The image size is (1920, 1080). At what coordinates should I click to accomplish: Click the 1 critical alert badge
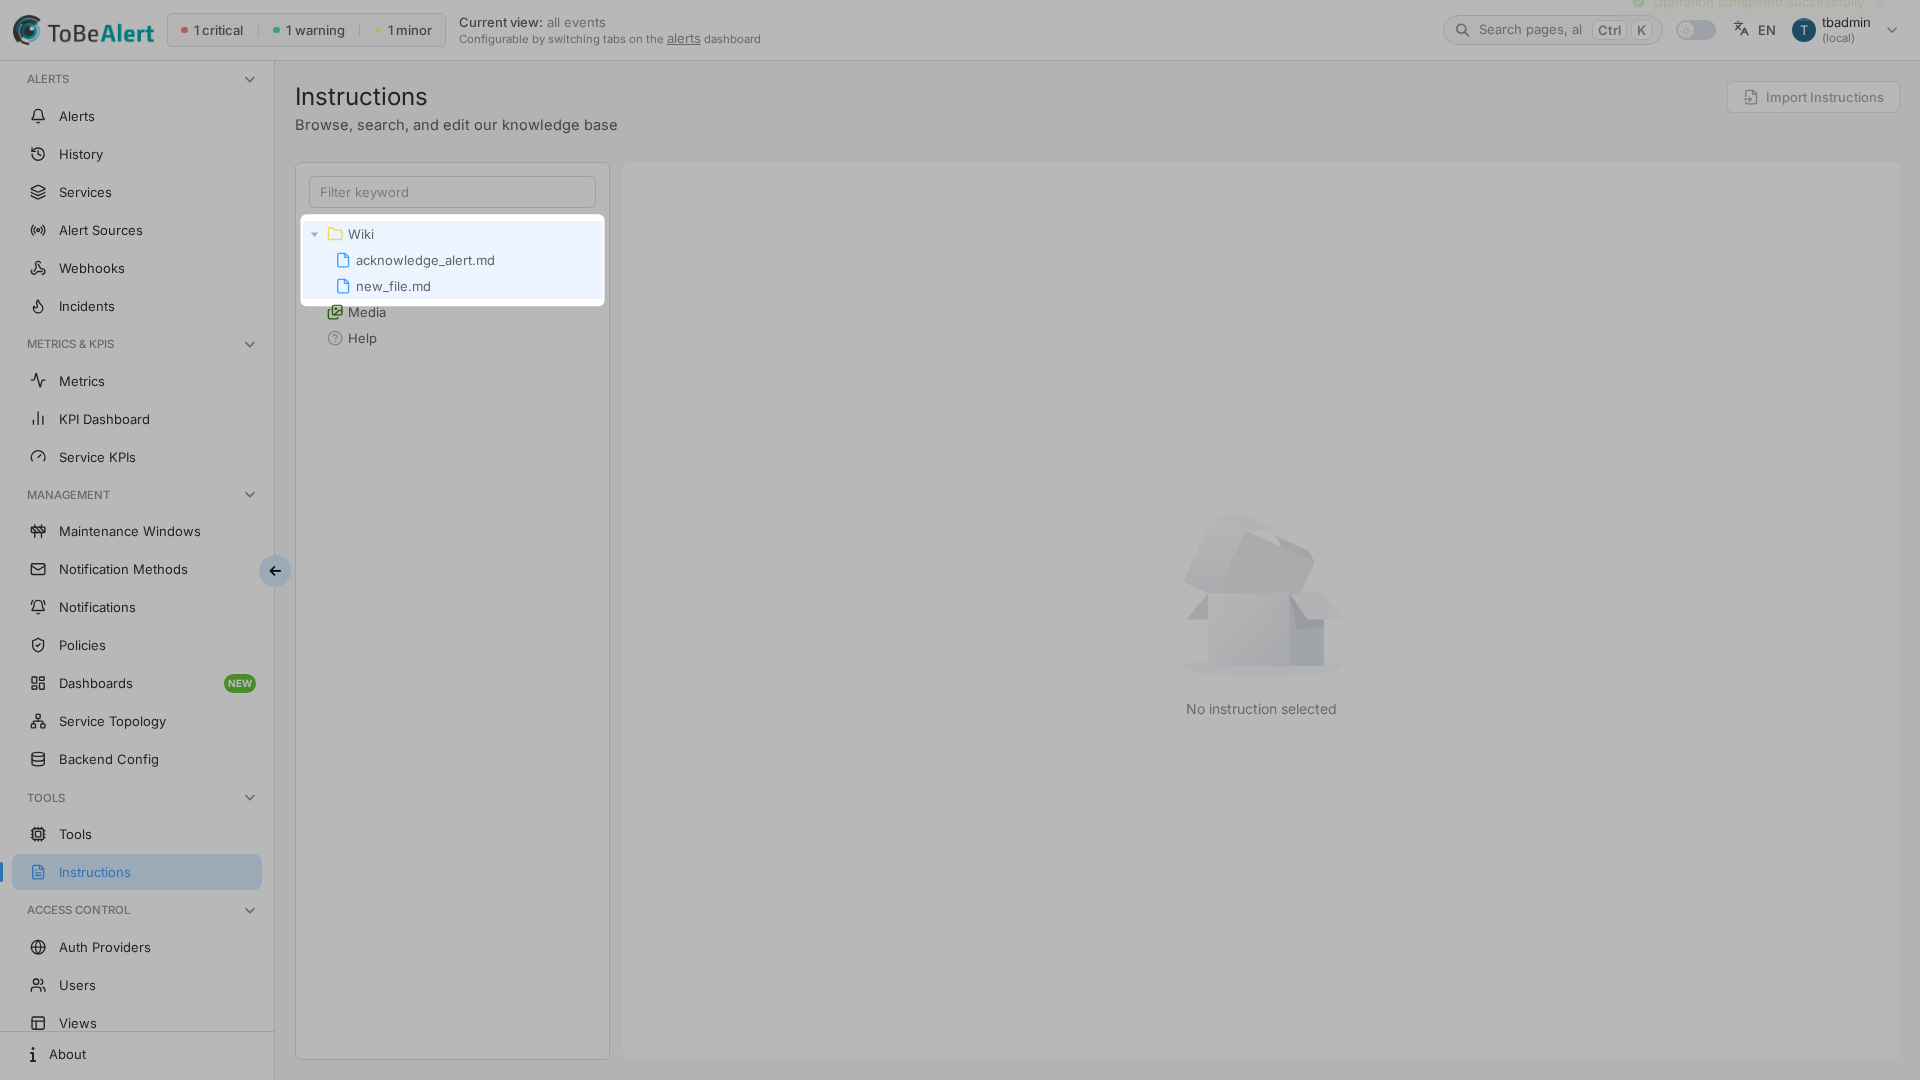pyautogui.click(x=212, y=30)
